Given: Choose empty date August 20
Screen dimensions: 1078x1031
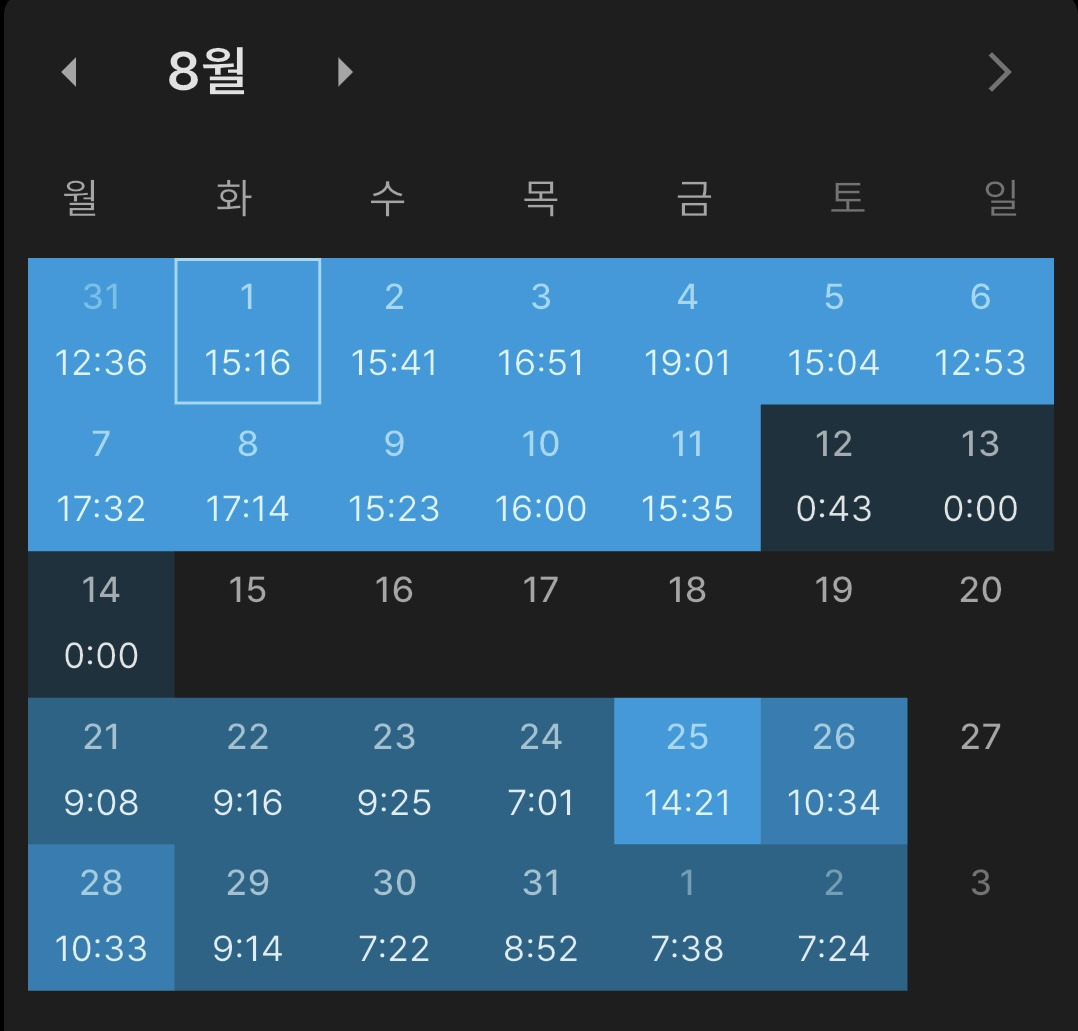Looking at the screenshot, I should tap(980, 624).
